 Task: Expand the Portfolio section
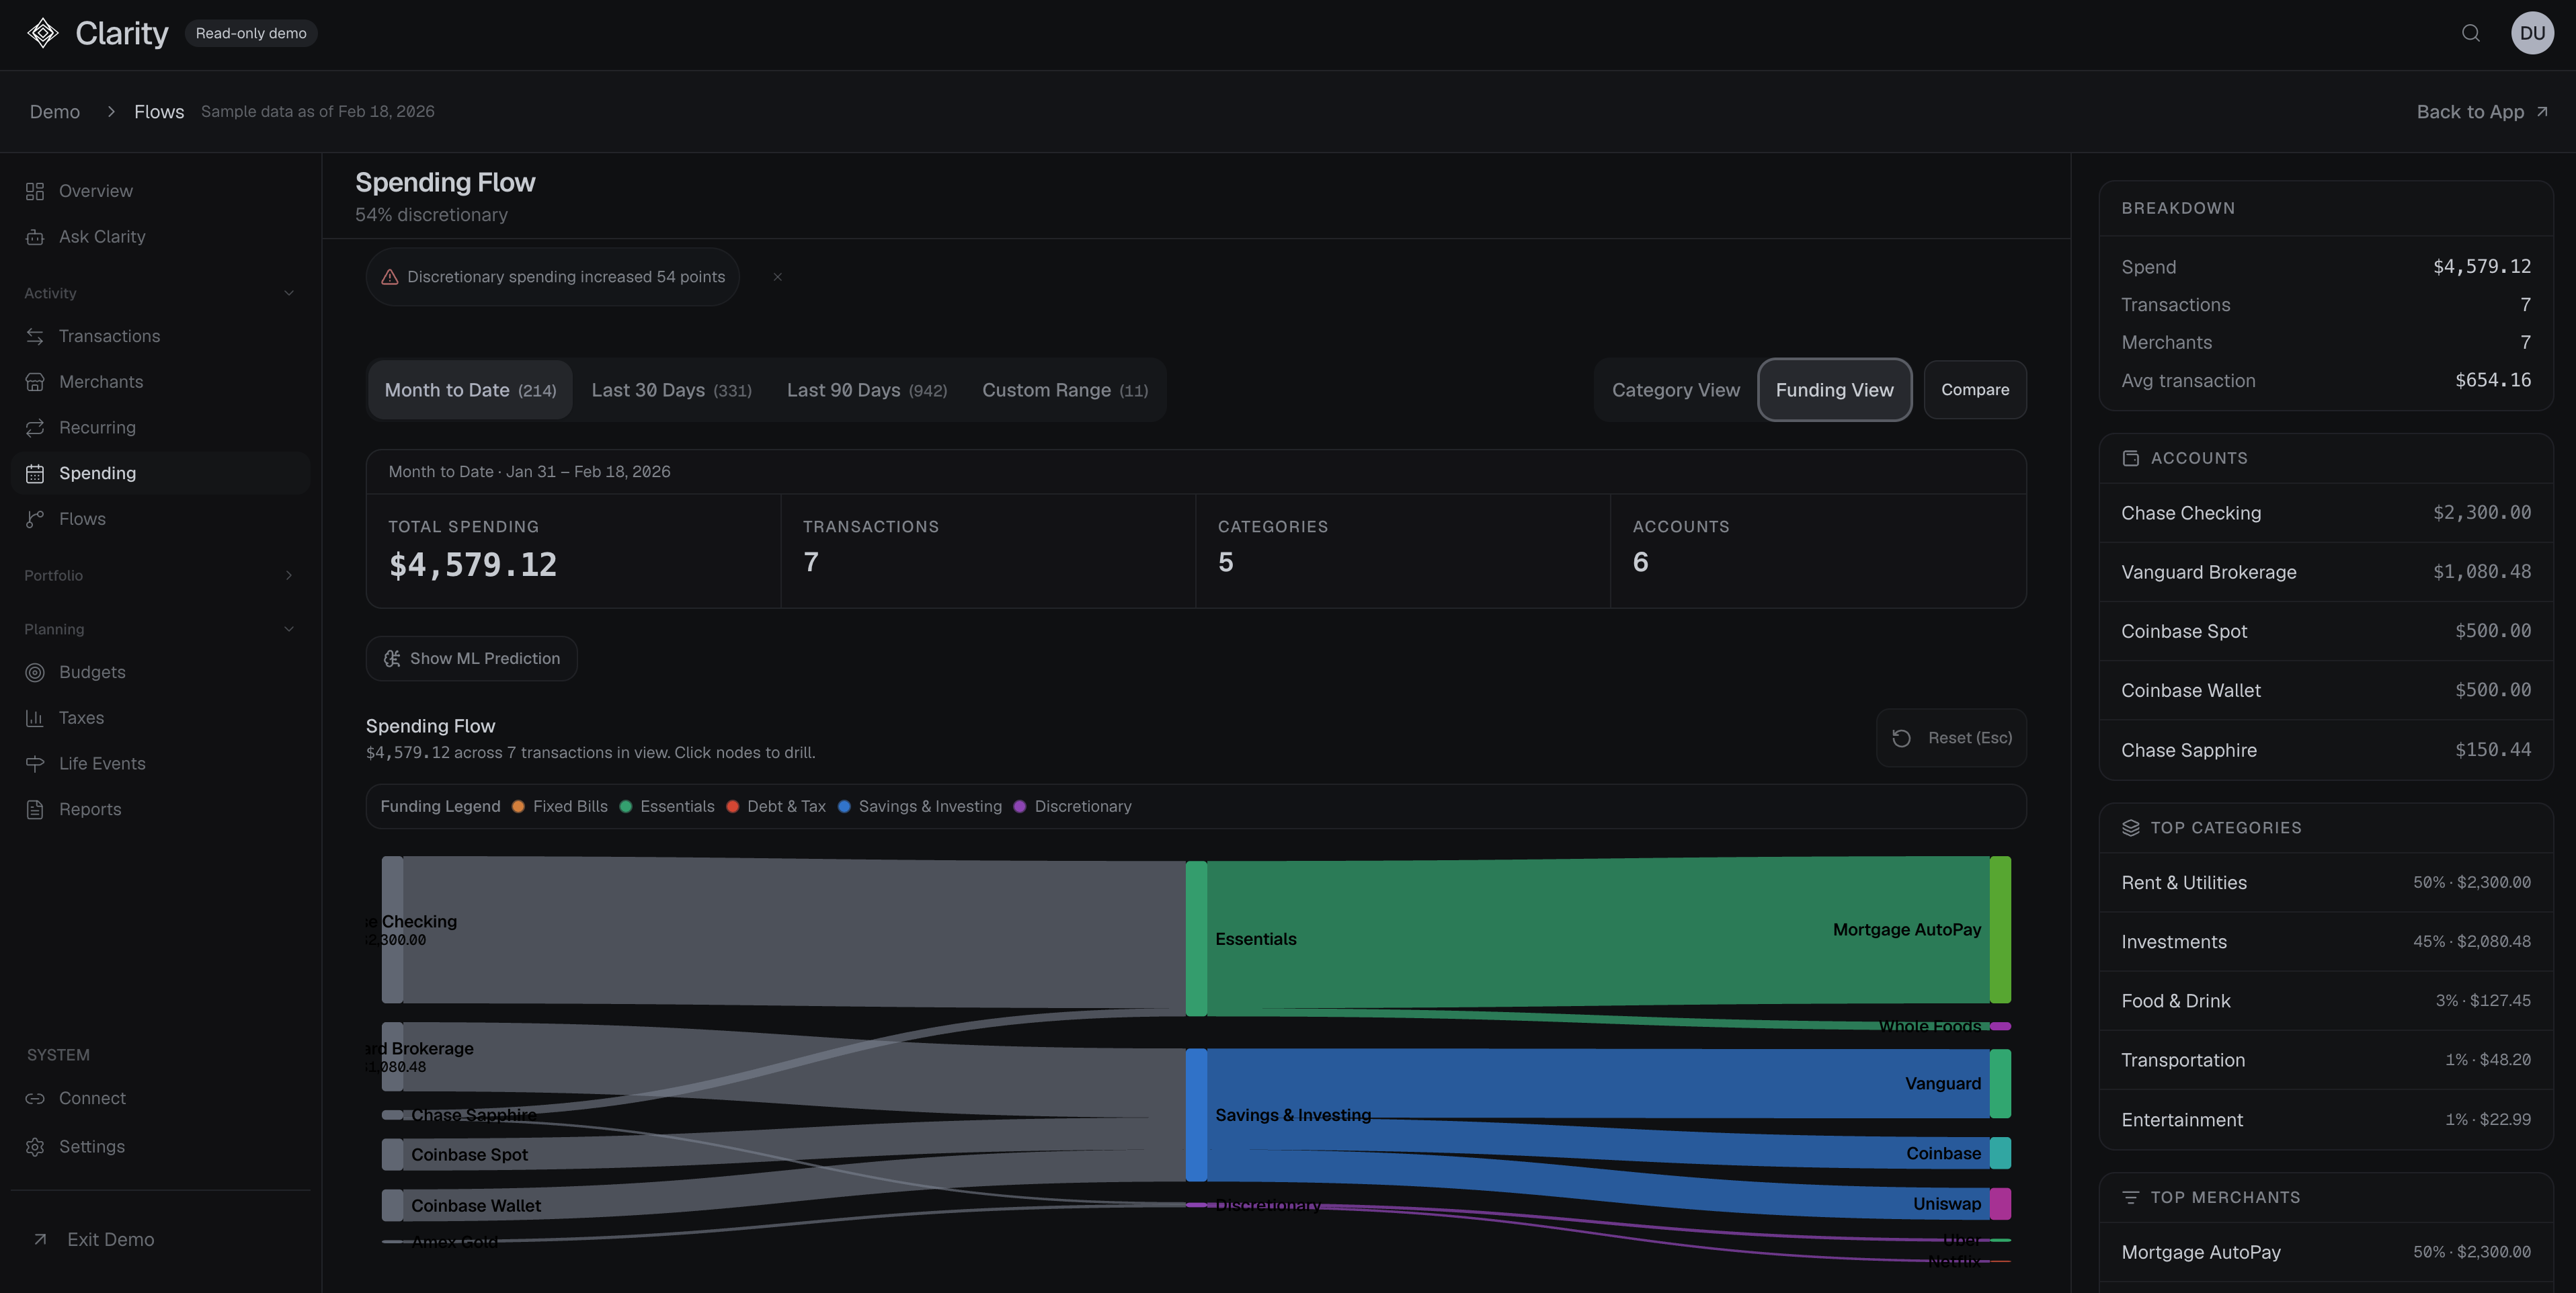click(x=289, y=575)
